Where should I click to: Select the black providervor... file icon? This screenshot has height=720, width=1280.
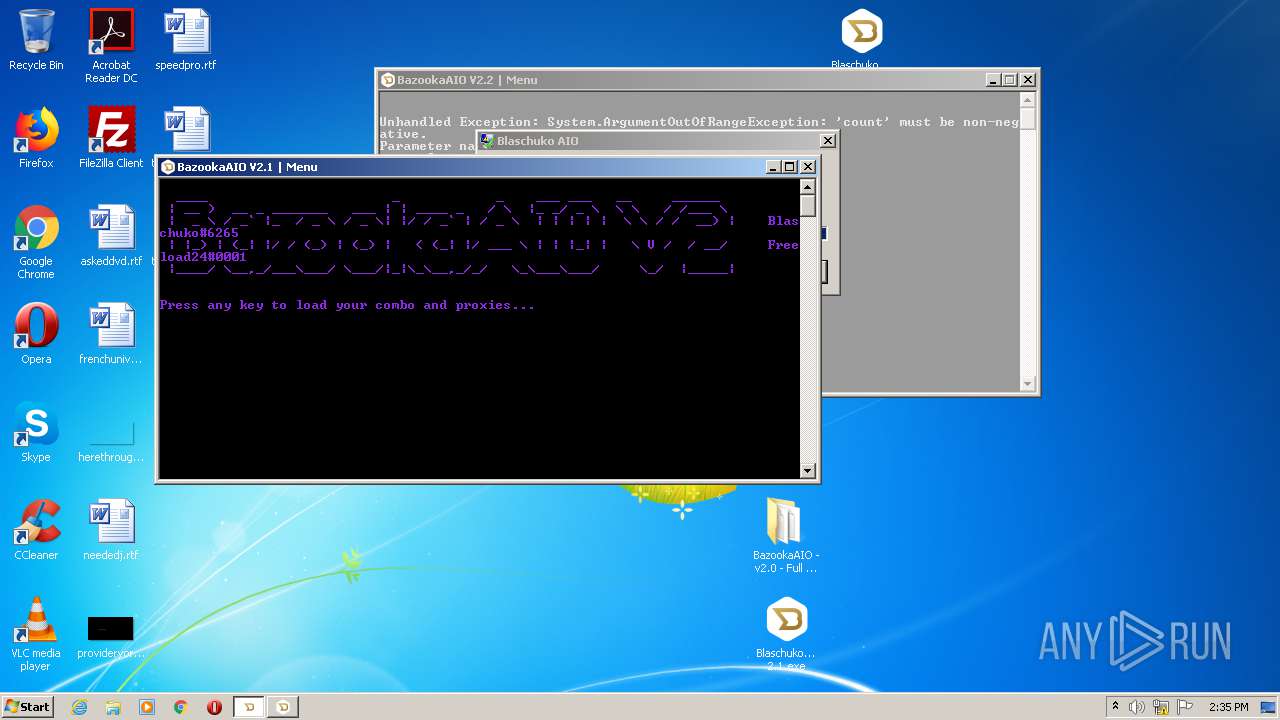[x=111, y=636]
